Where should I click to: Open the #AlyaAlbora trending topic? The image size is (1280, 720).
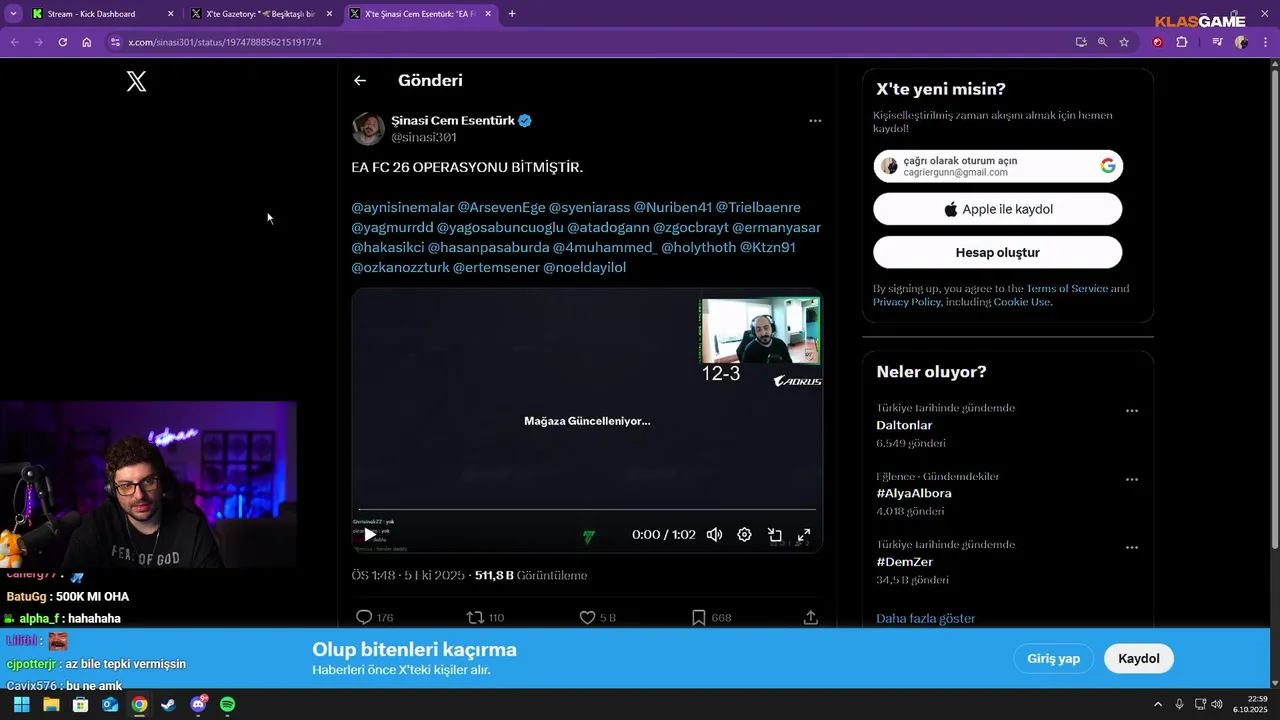tap(914, 493)
